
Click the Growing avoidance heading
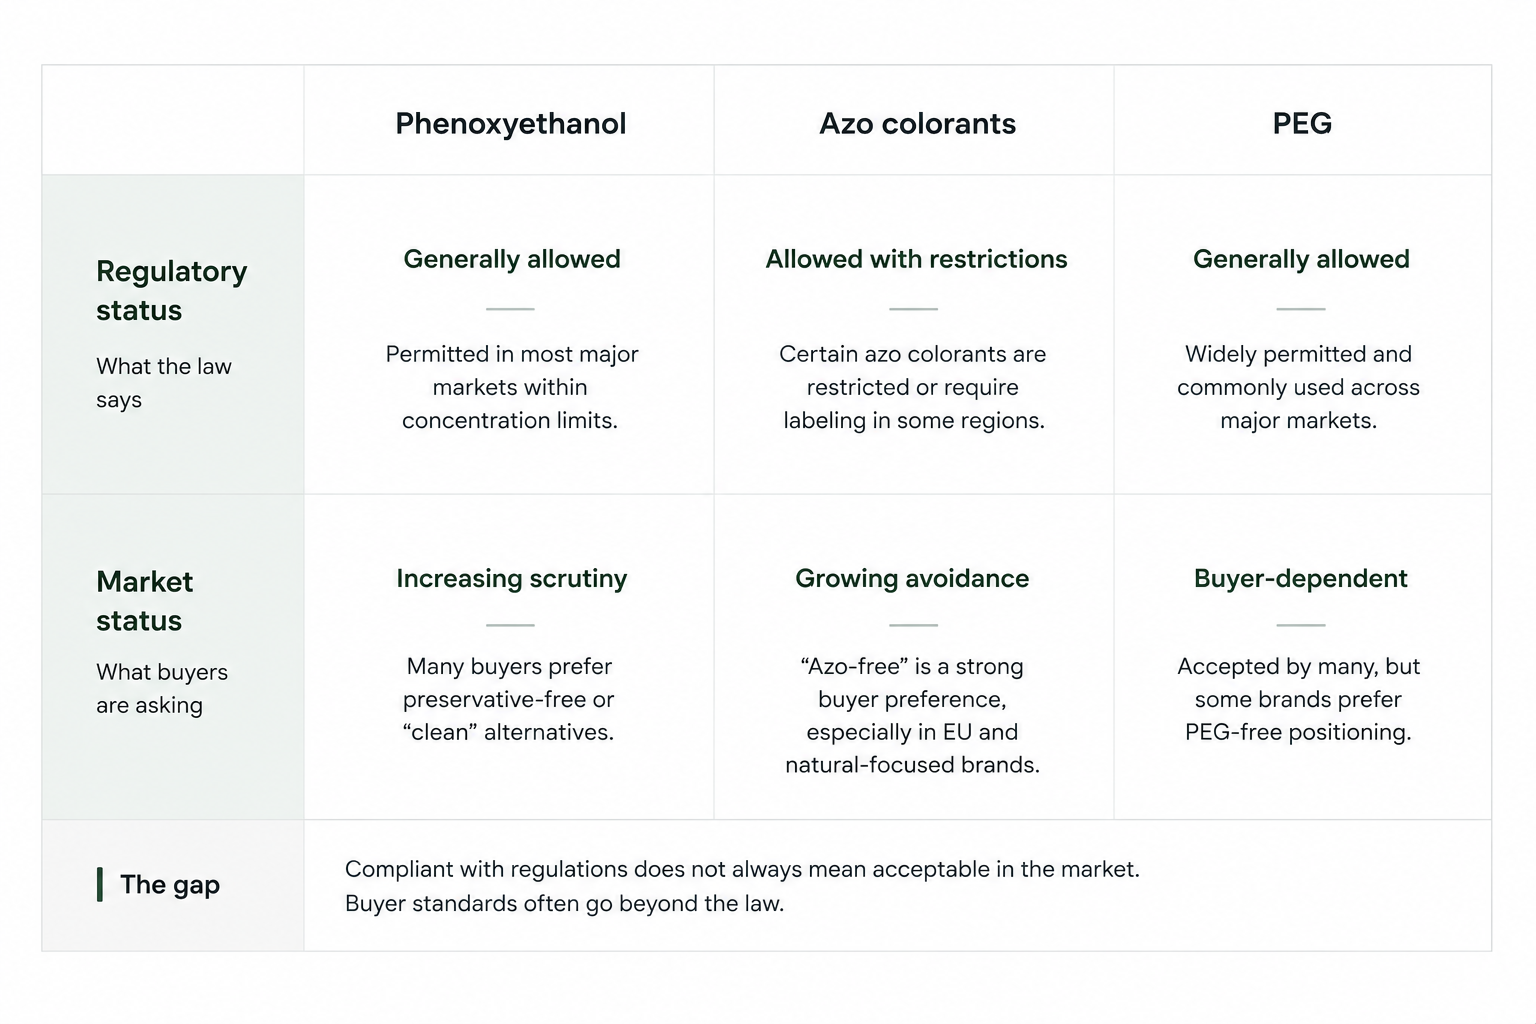tap(912, 578)
